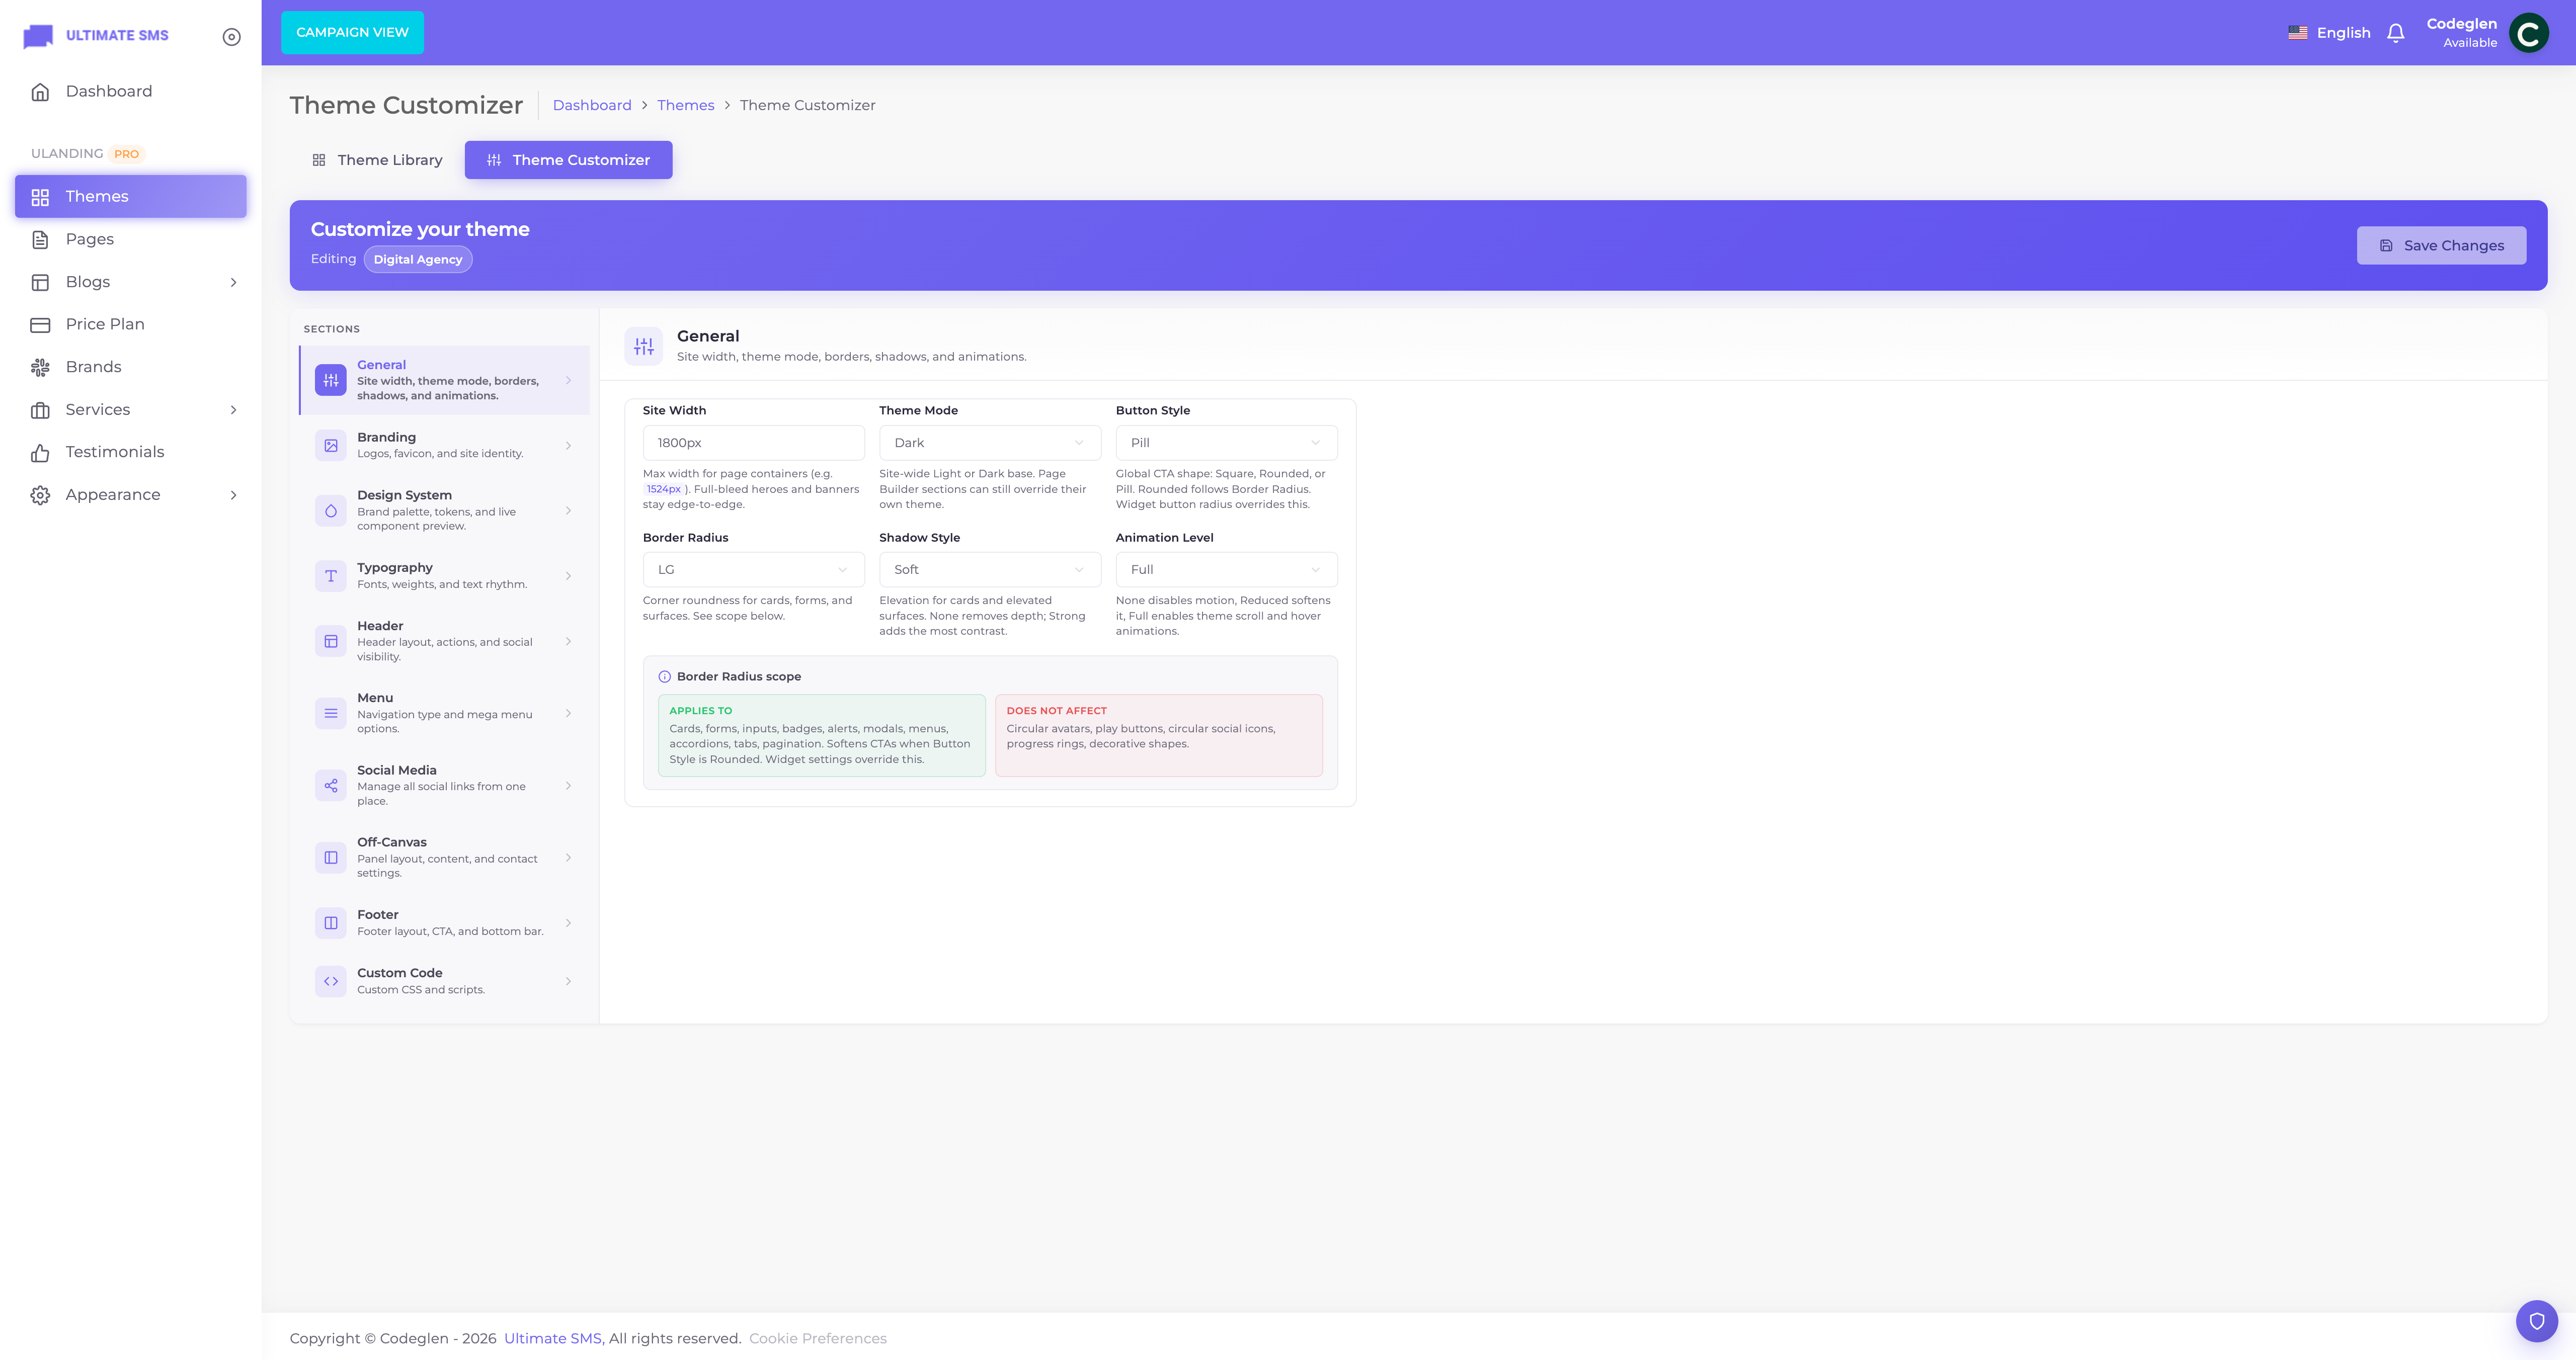
Task: Go to Pages in the sidebar
Action: click(x=131, y=240)
